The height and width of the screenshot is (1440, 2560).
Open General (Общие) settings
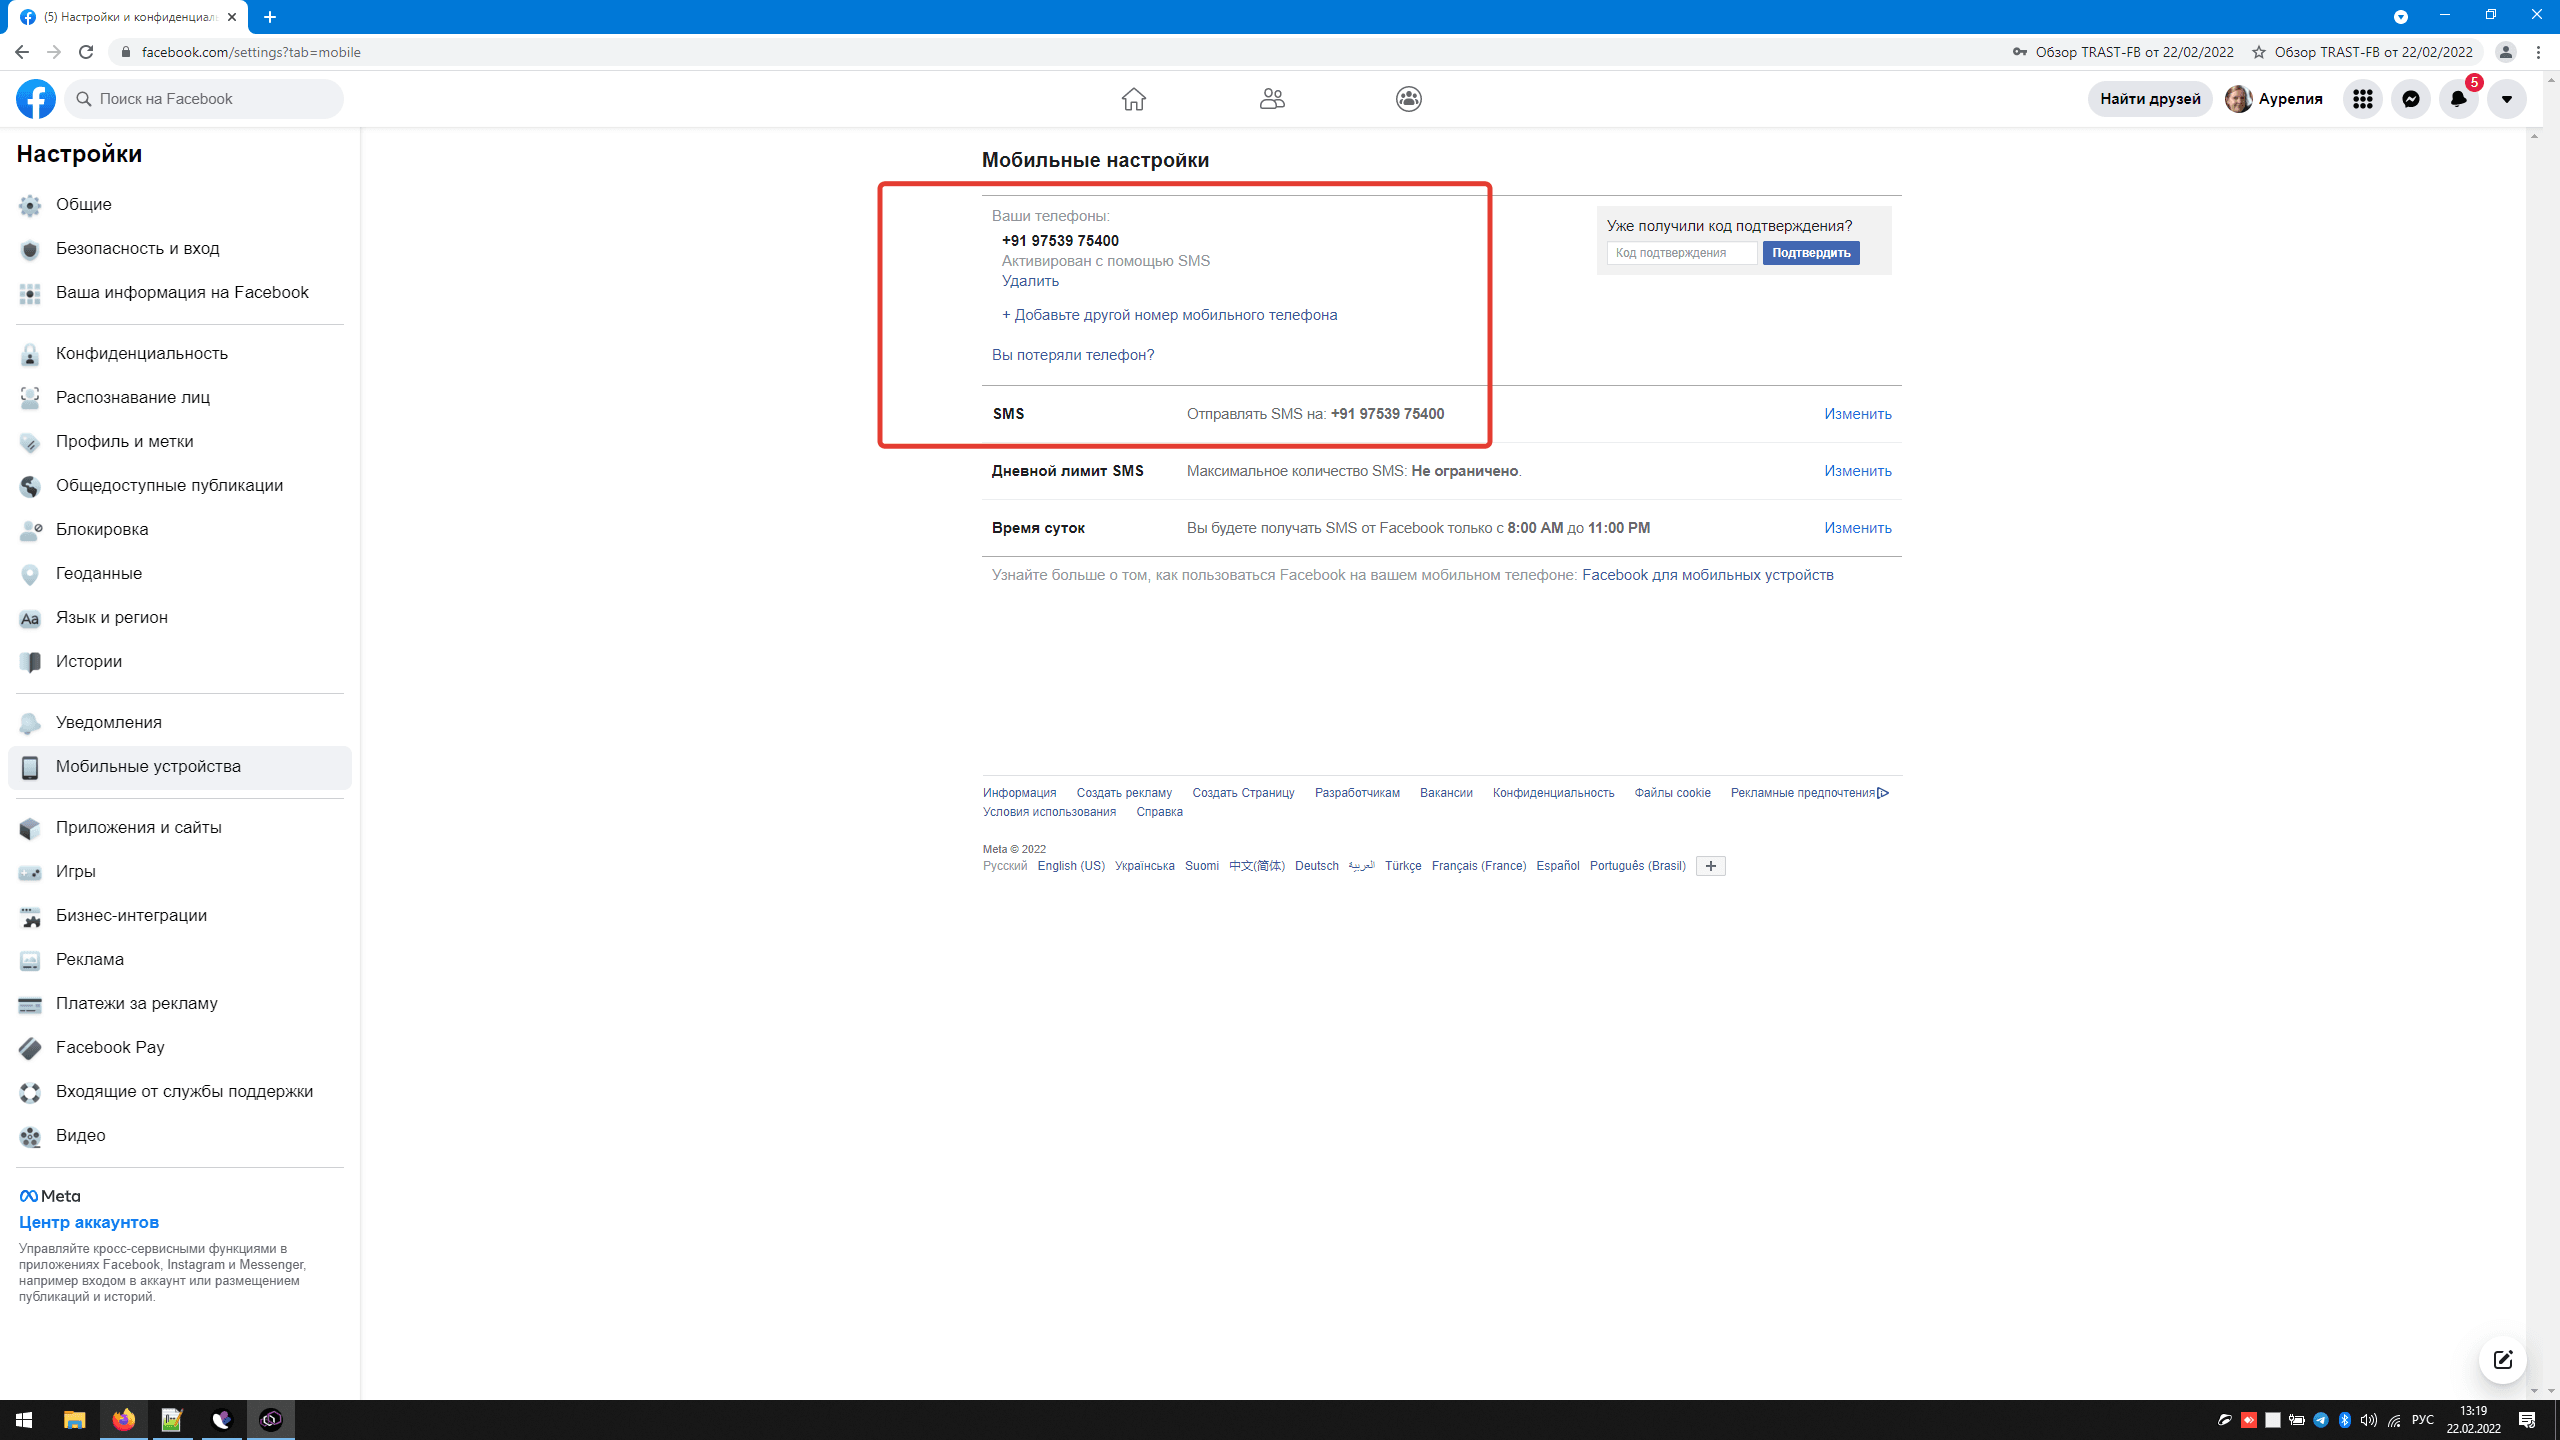[x=180, y=204]
